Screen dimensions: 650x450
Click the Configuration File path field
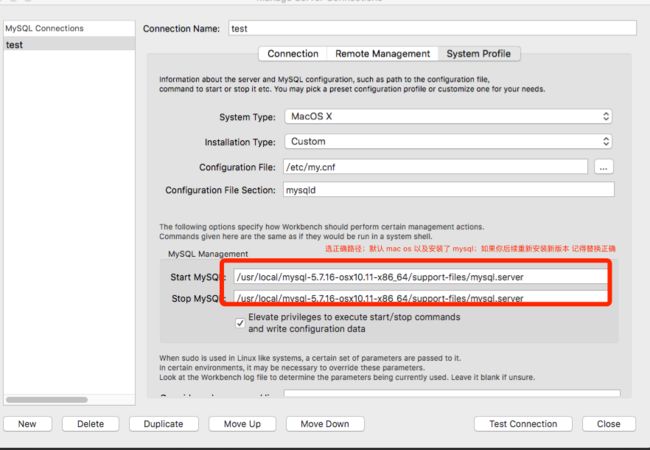point(435,167)
